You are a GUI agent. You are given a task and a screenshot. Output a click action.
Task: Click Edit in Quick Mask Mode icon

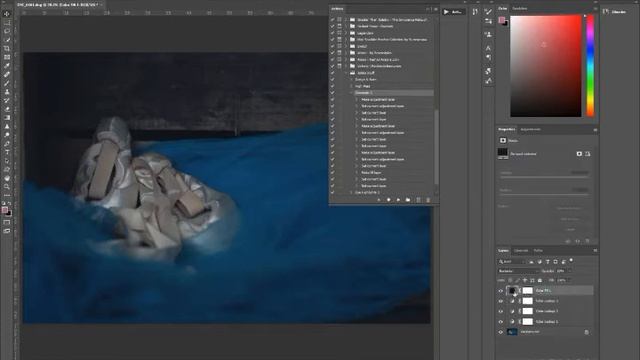[7, 222]
